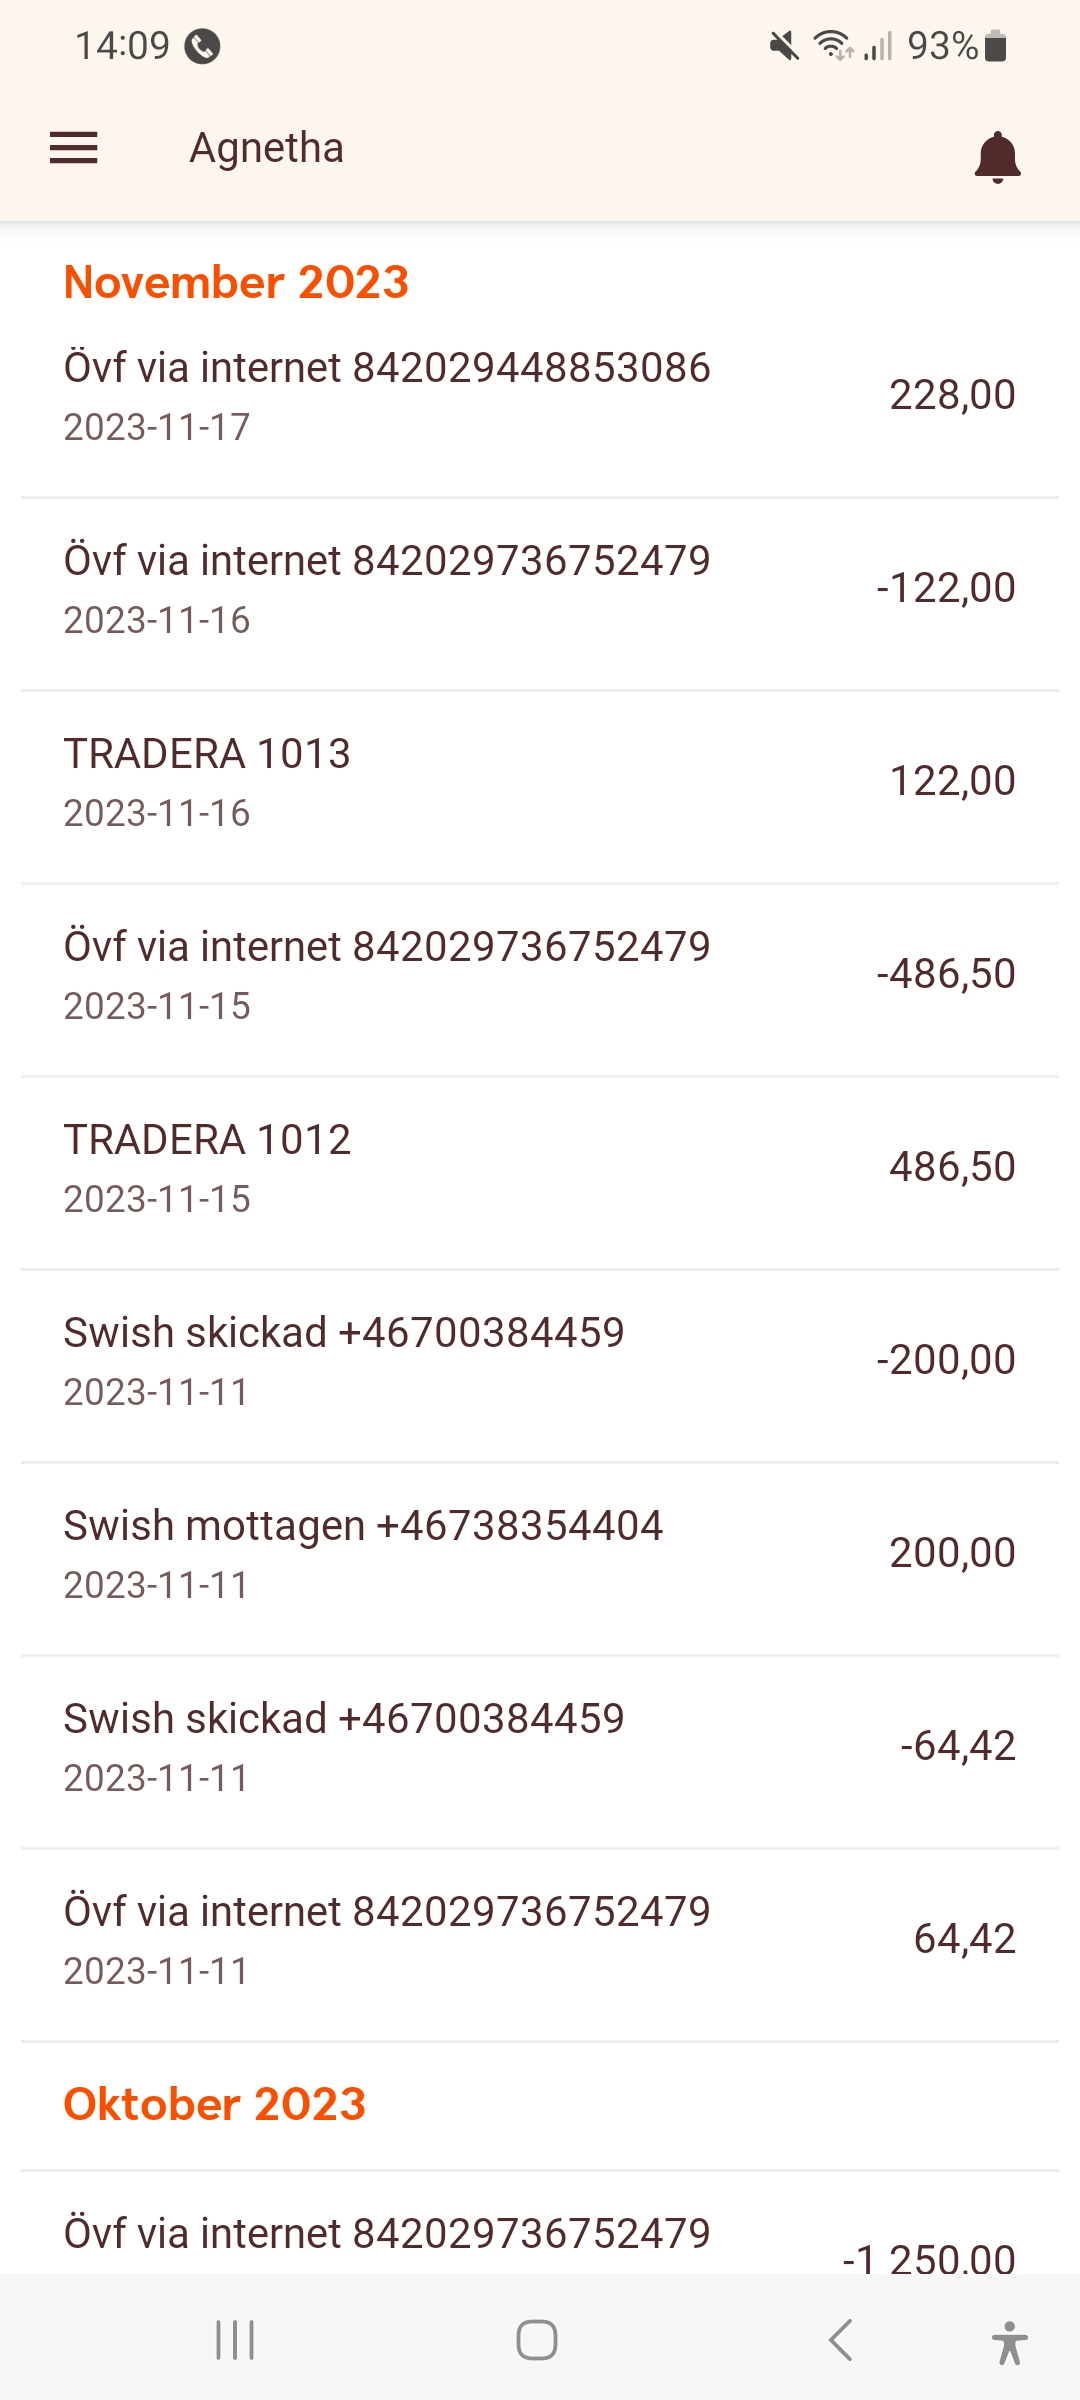
Task: Tap the Oktober 2023 section header
Action: 215,2104
